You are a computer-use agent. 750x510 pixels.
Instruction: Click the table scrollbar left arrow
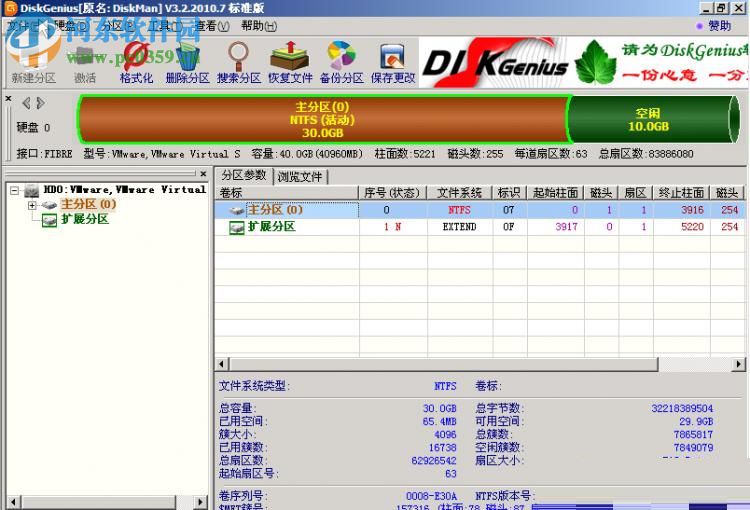pyautogui.click(x=221, y=364)
